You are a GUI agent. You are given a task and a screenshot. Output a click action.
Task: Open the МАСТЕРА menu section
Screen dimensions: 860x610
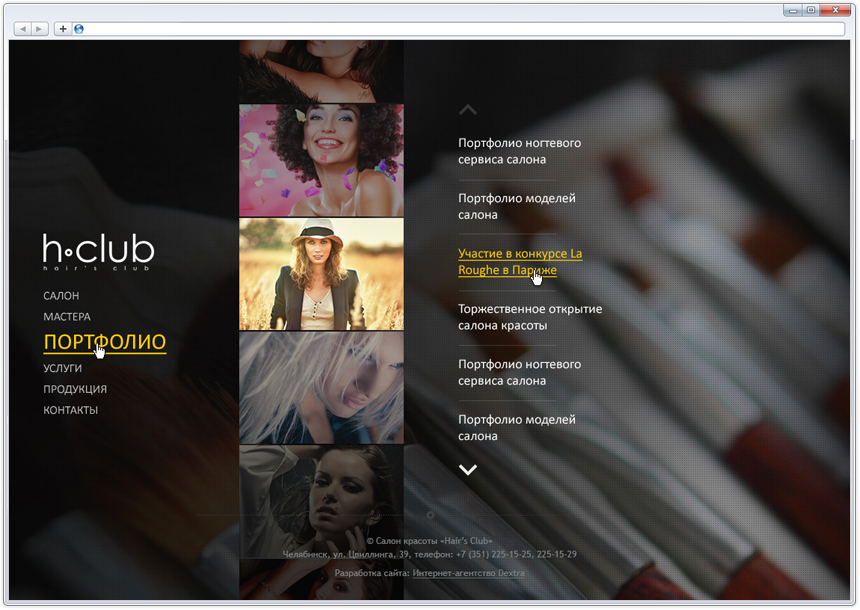[x=67, y=317]
